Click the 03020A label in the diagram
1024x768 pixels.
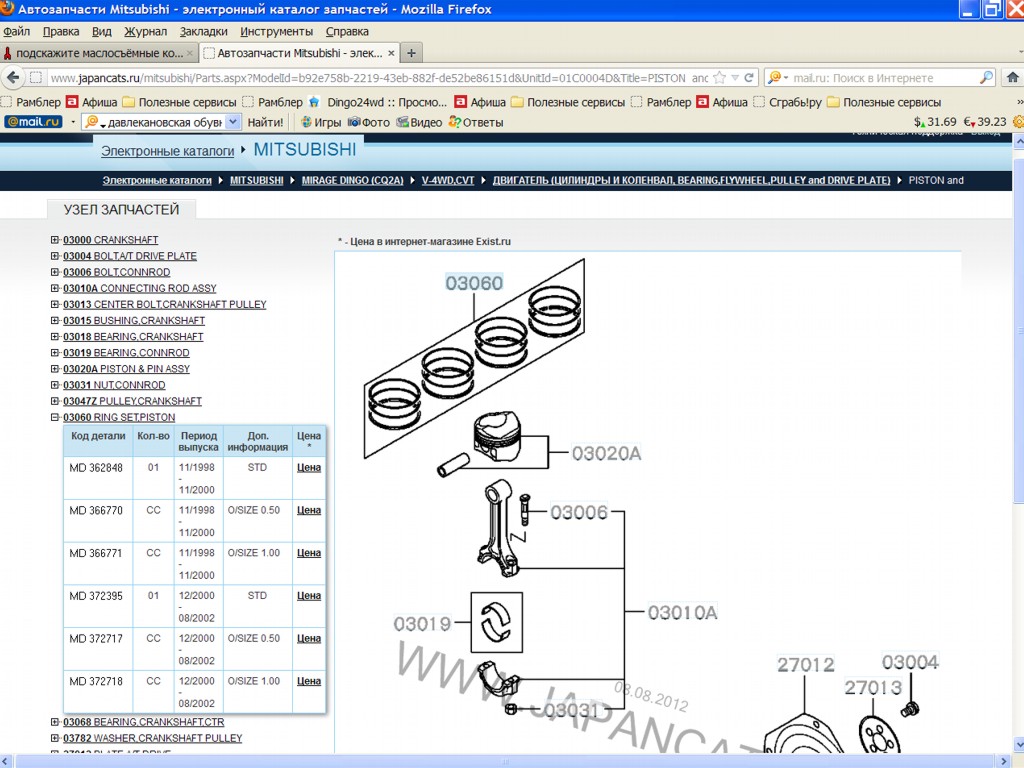[x=606, y=453]
